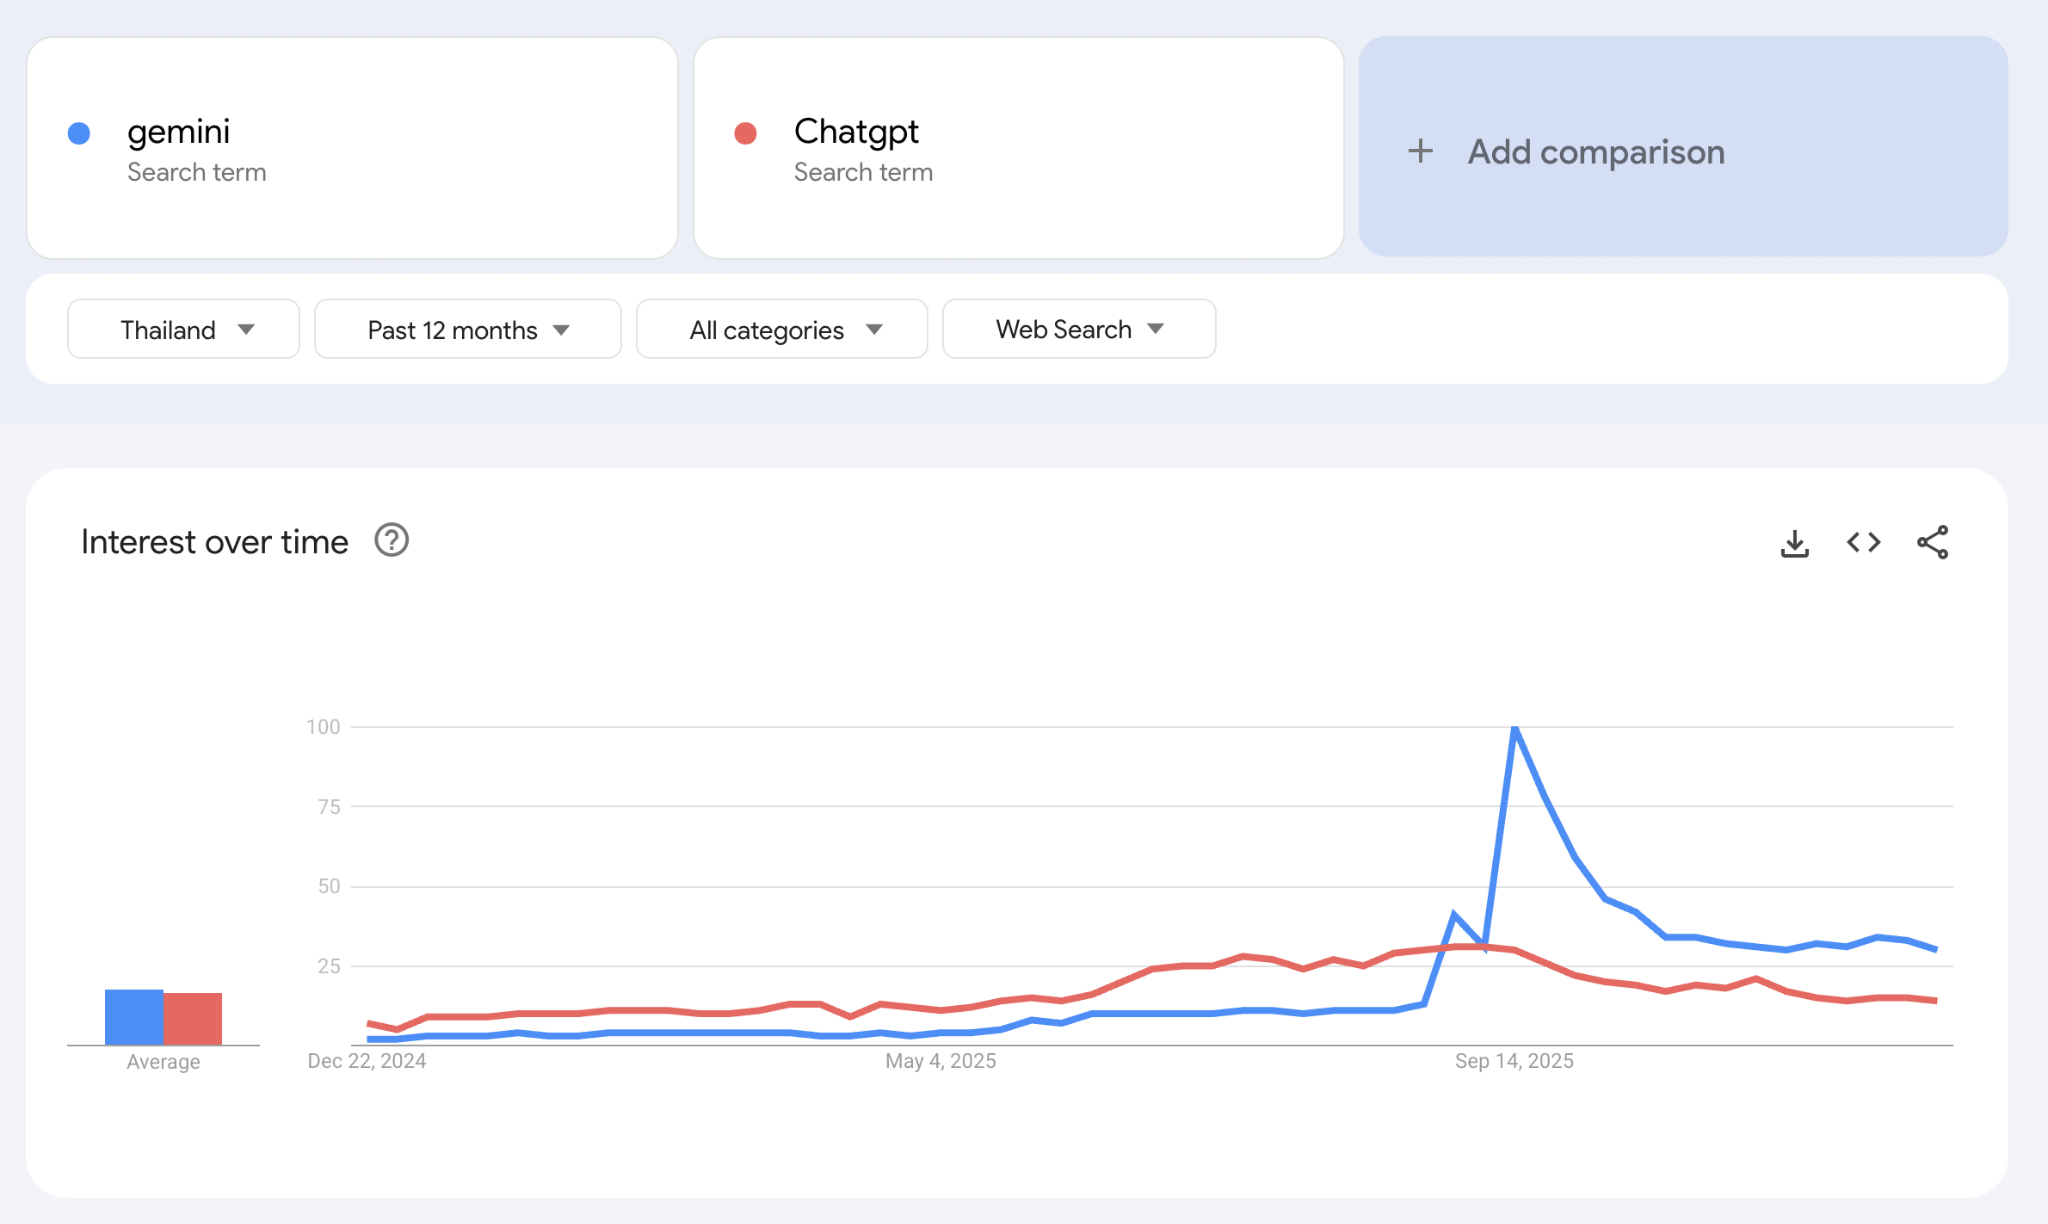Screen dimensions: 2048x1224
Task: Click the Average label below the bars
Action: point(163,1061)
